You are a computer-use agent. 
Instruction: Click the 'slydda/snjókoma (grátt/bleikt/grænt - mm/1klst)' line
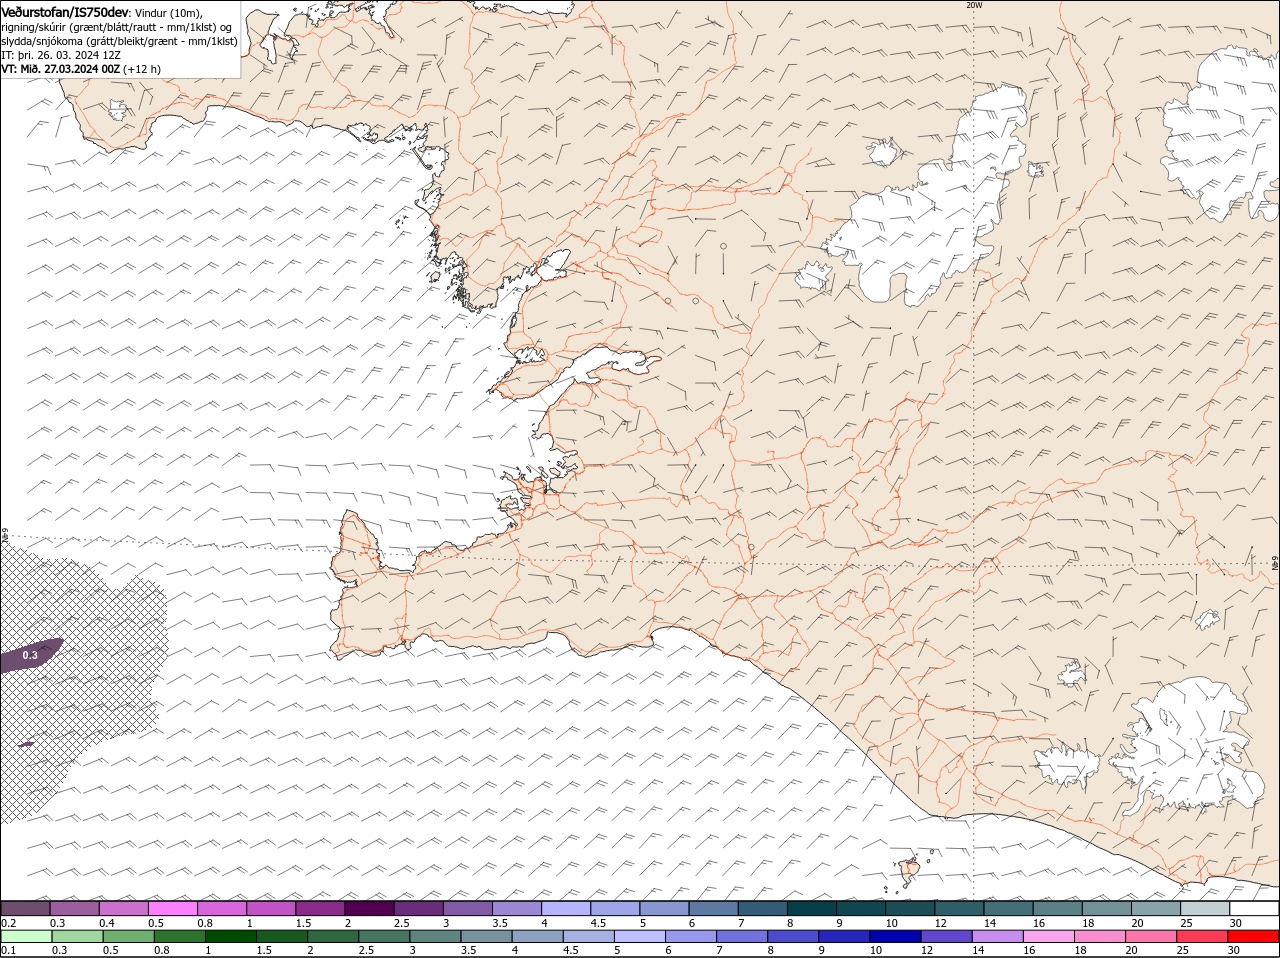(119, 41)
